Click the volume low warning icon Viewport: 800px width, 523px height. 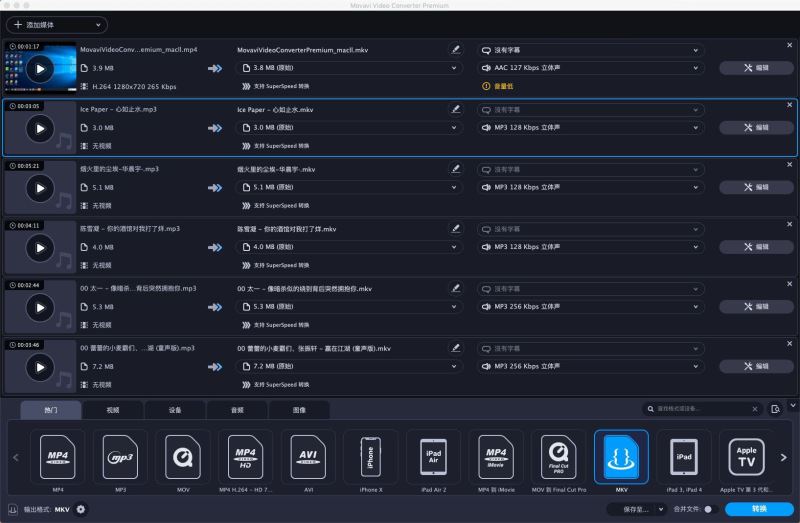point(486,86)
